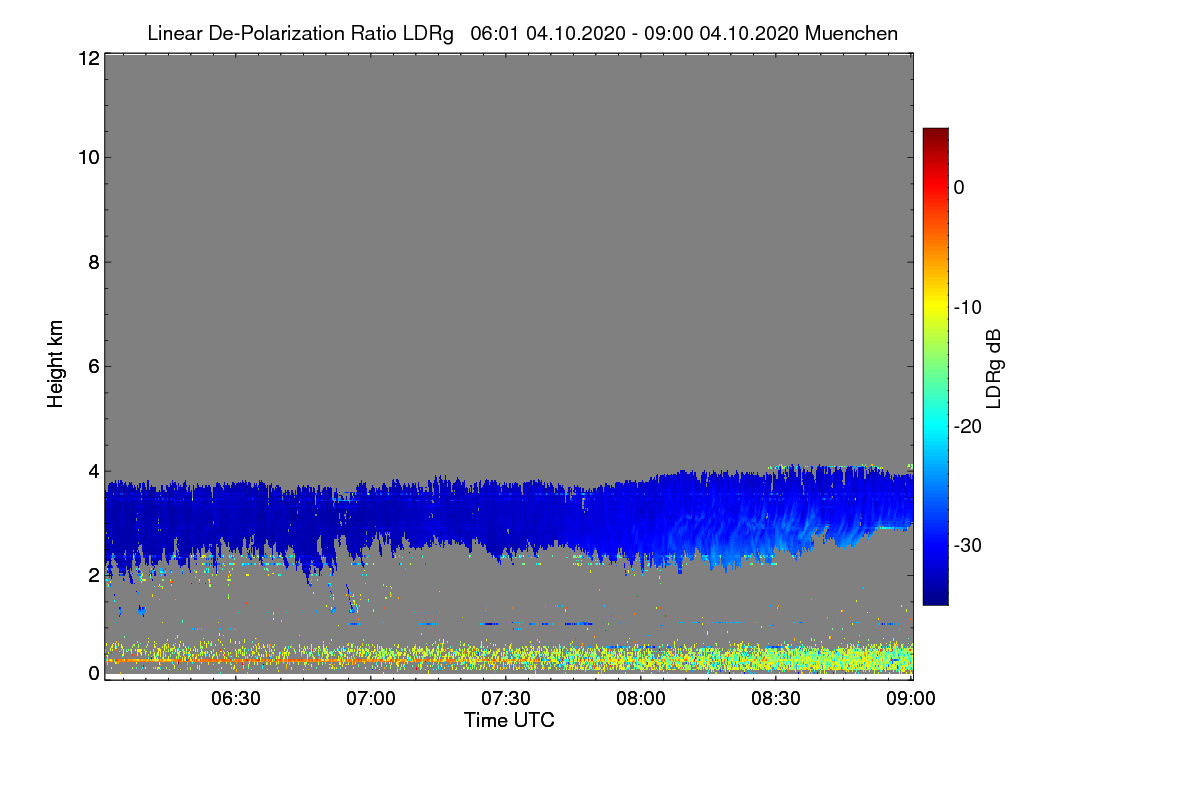Click the y-axis tick label '10'
1200x800 pixels.
(87, 157)
